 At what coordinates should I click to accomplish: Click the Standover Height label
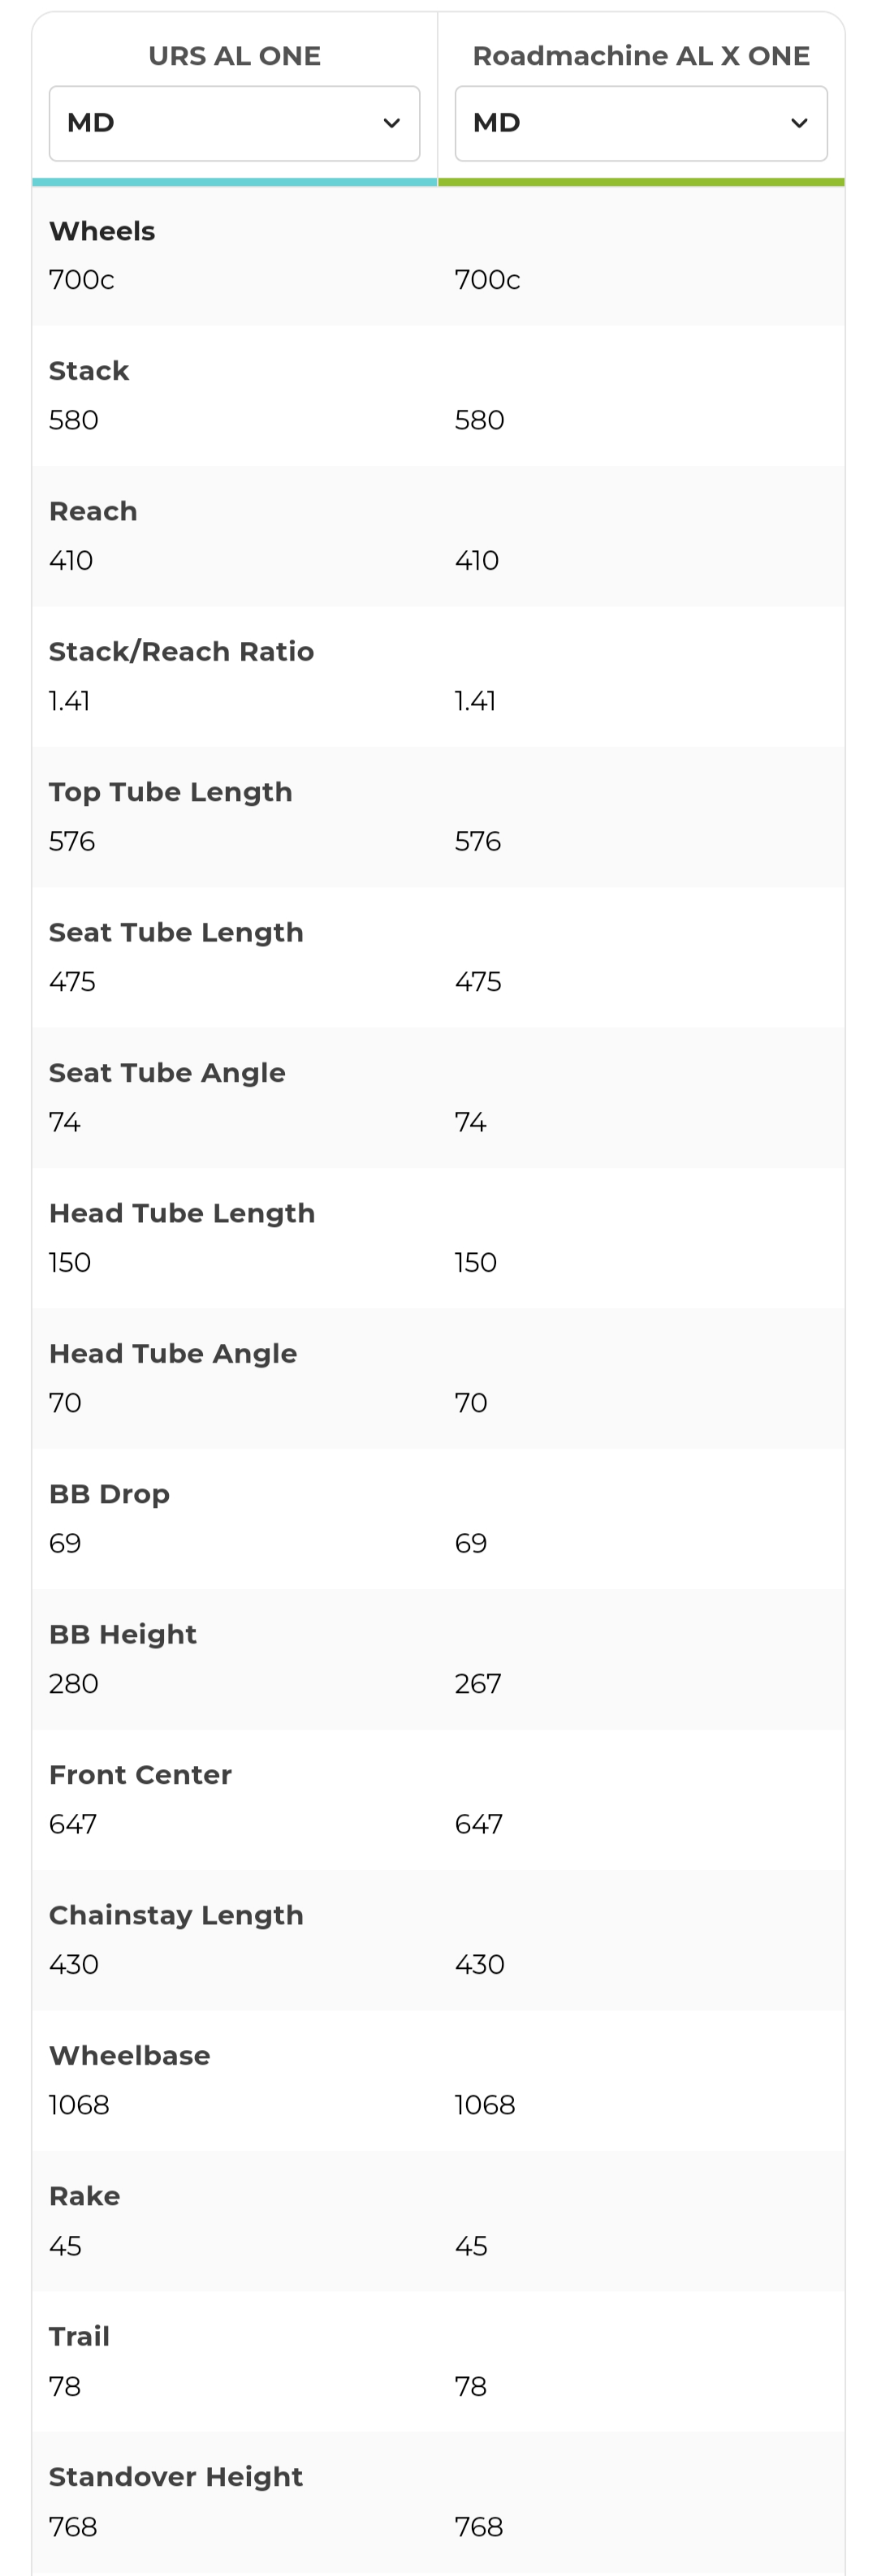coord(176,2477)
